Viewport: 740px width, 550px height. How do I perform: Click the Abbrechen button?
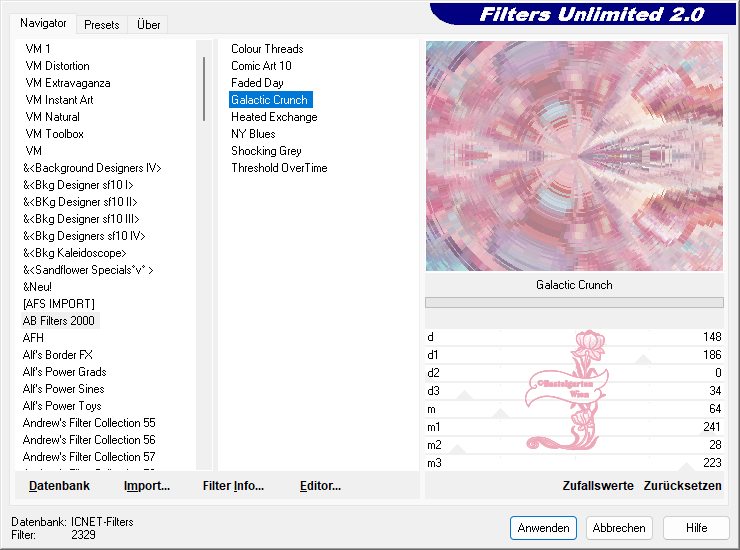point(619,528)
